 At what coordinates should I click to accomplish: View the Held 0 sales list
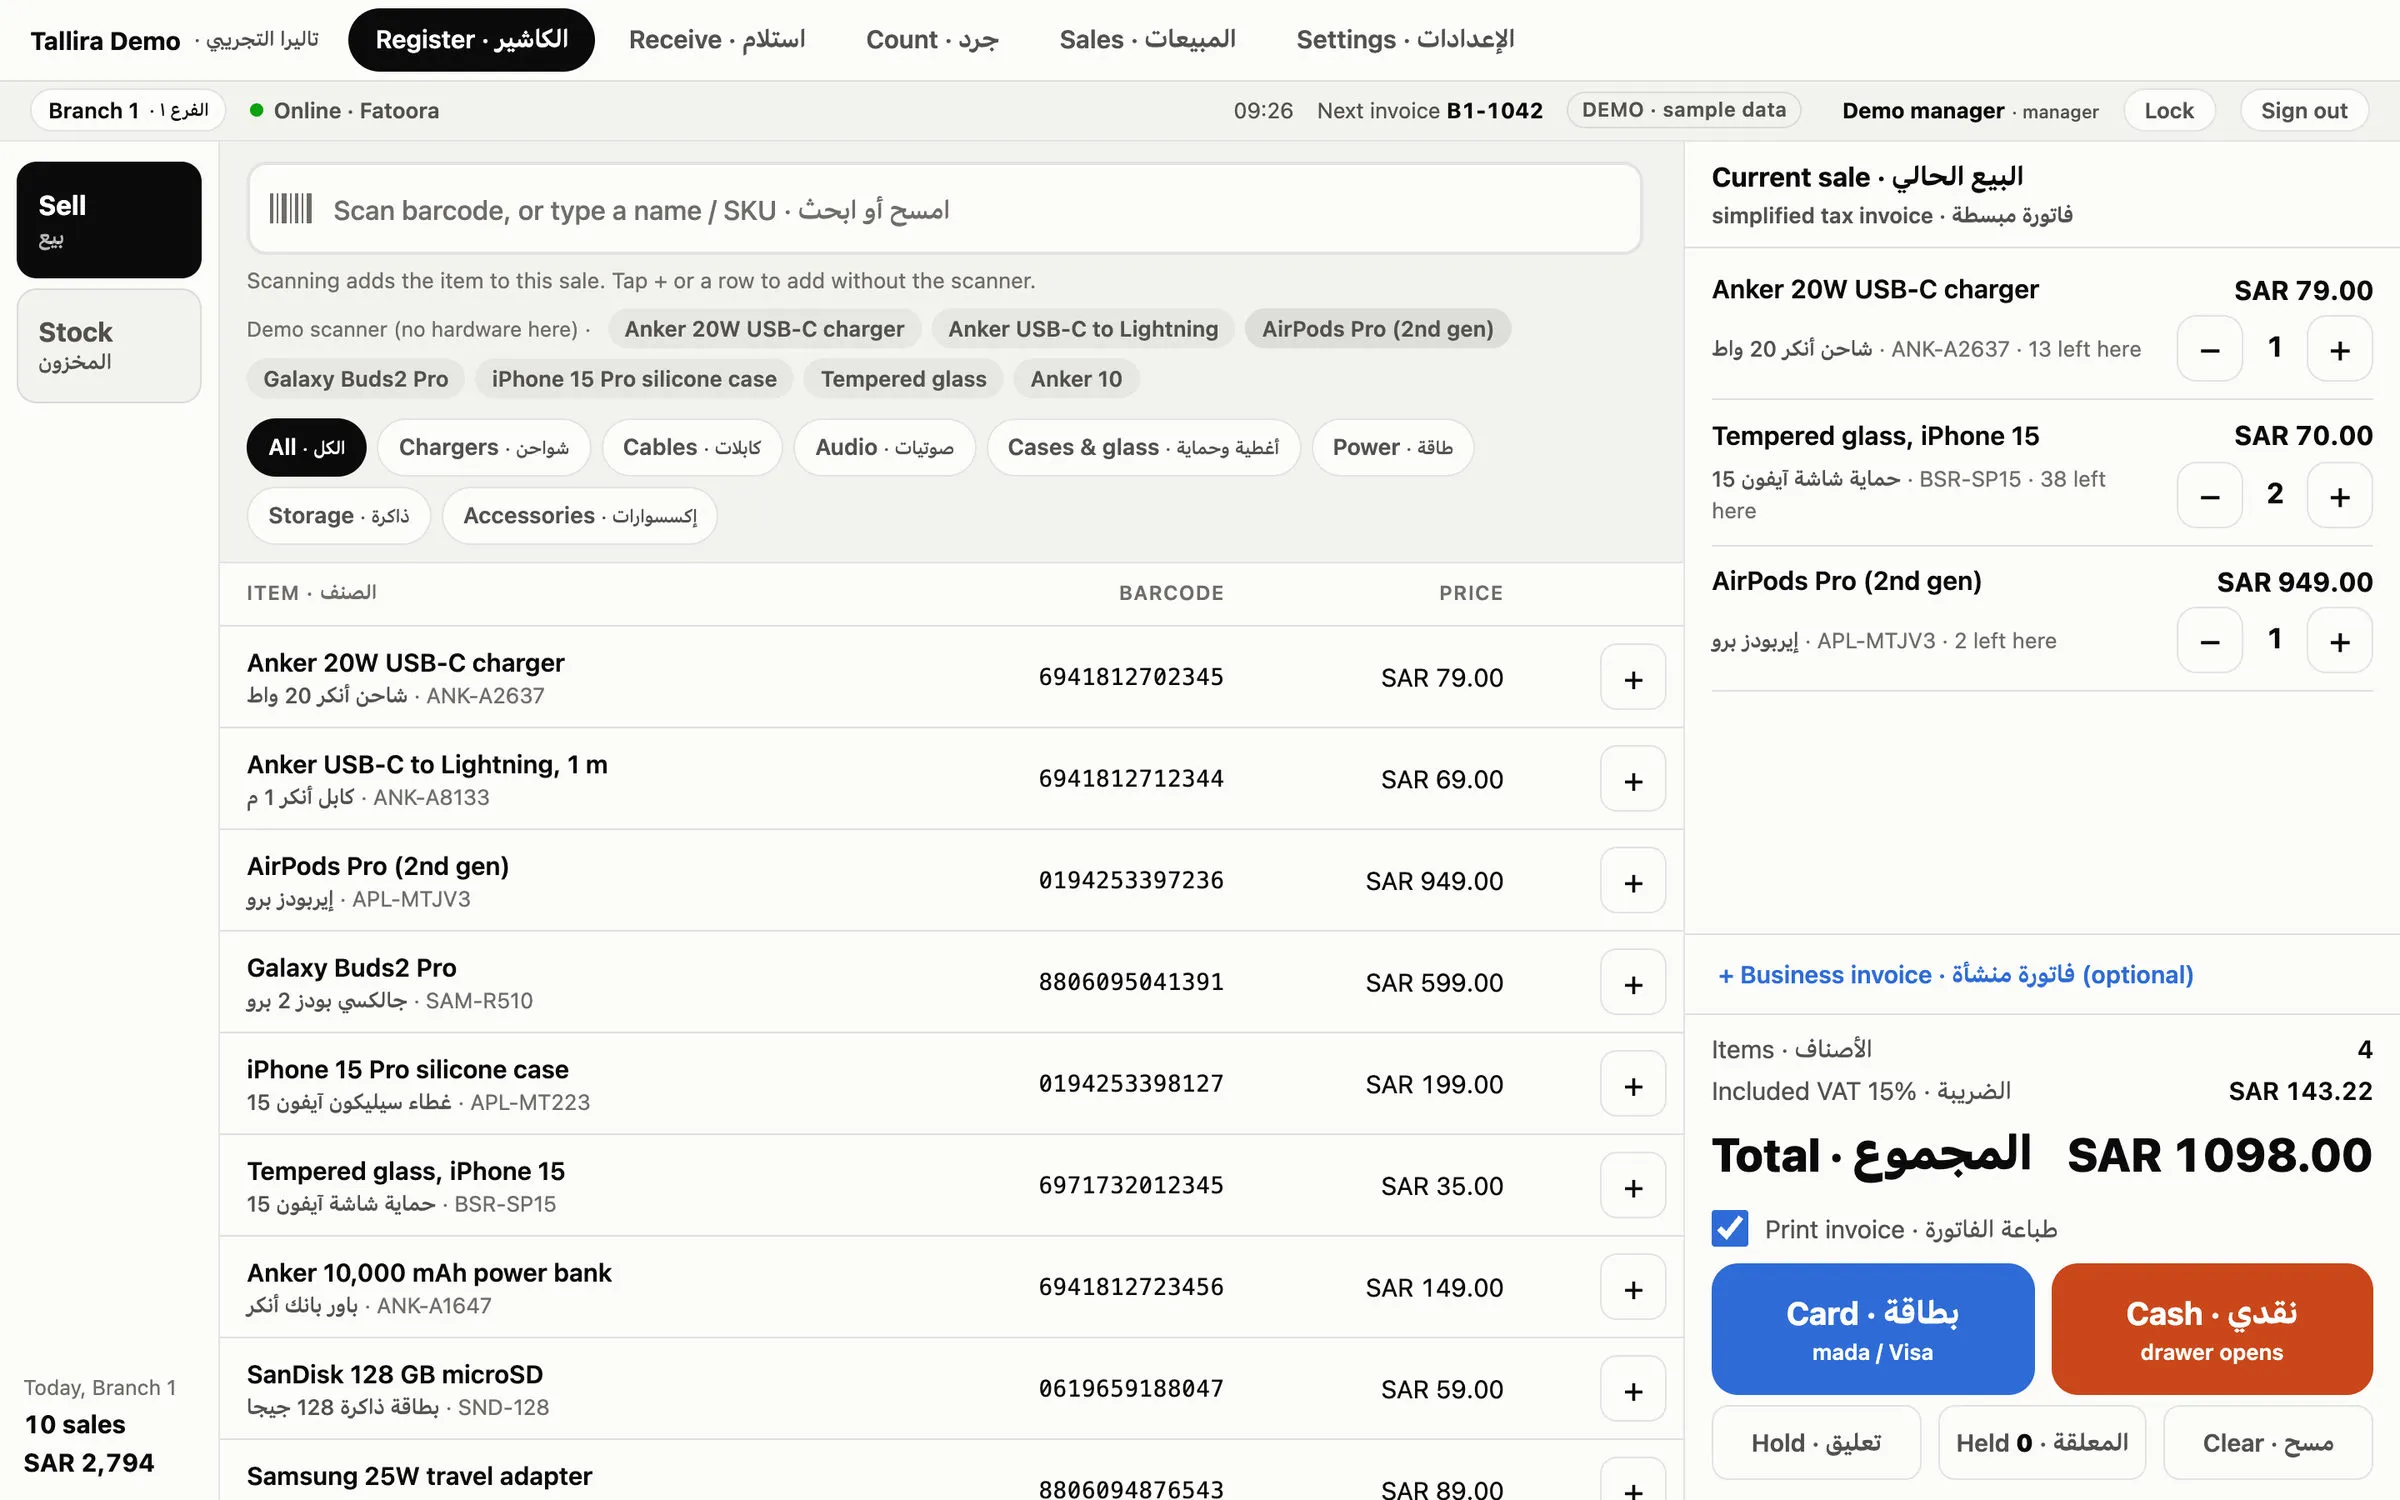pyautogui.click(x=2041, y=1443)
